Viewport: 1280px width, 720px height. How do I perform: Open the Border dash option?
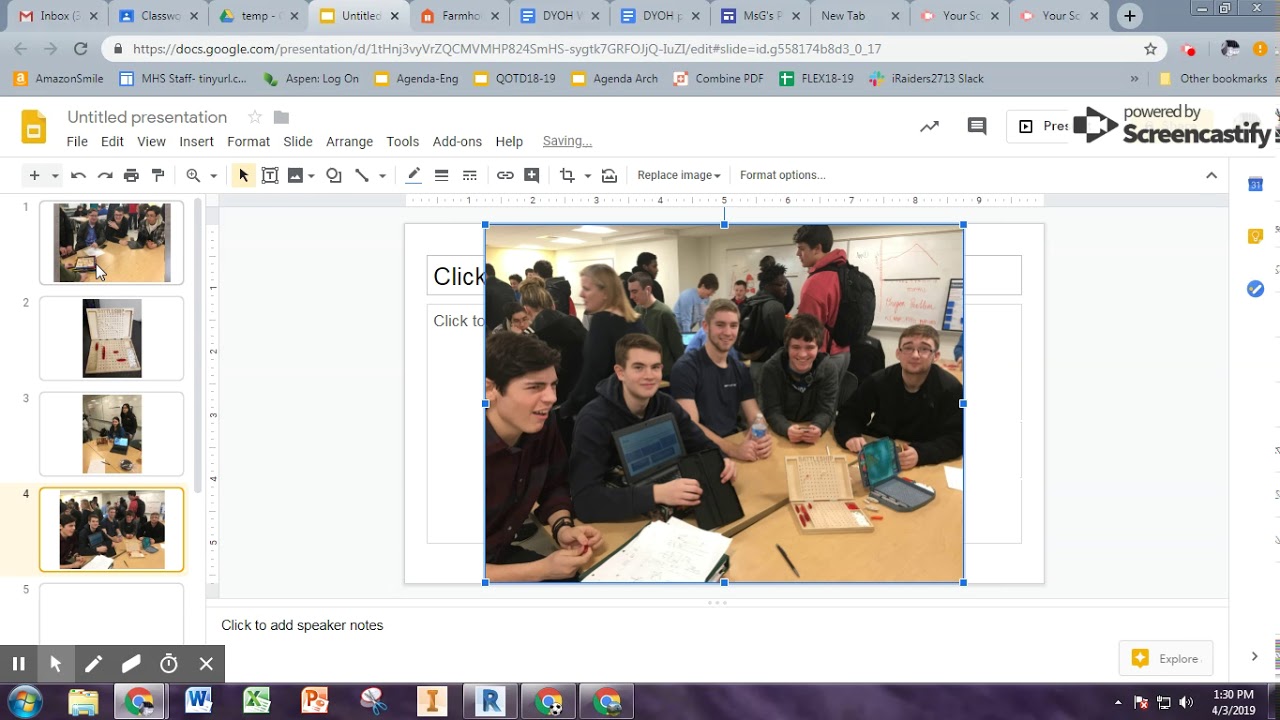point(469,175)
